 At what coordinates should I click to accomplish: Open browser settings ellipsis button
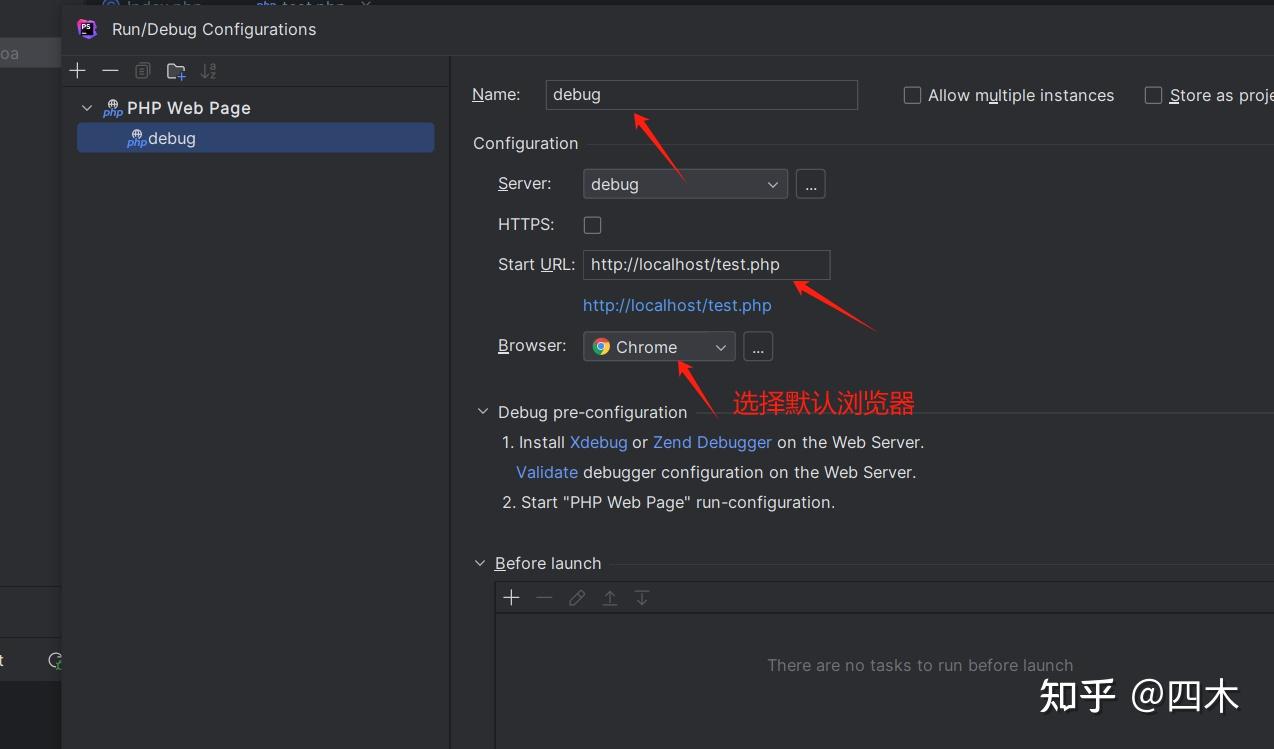(758, 347)
